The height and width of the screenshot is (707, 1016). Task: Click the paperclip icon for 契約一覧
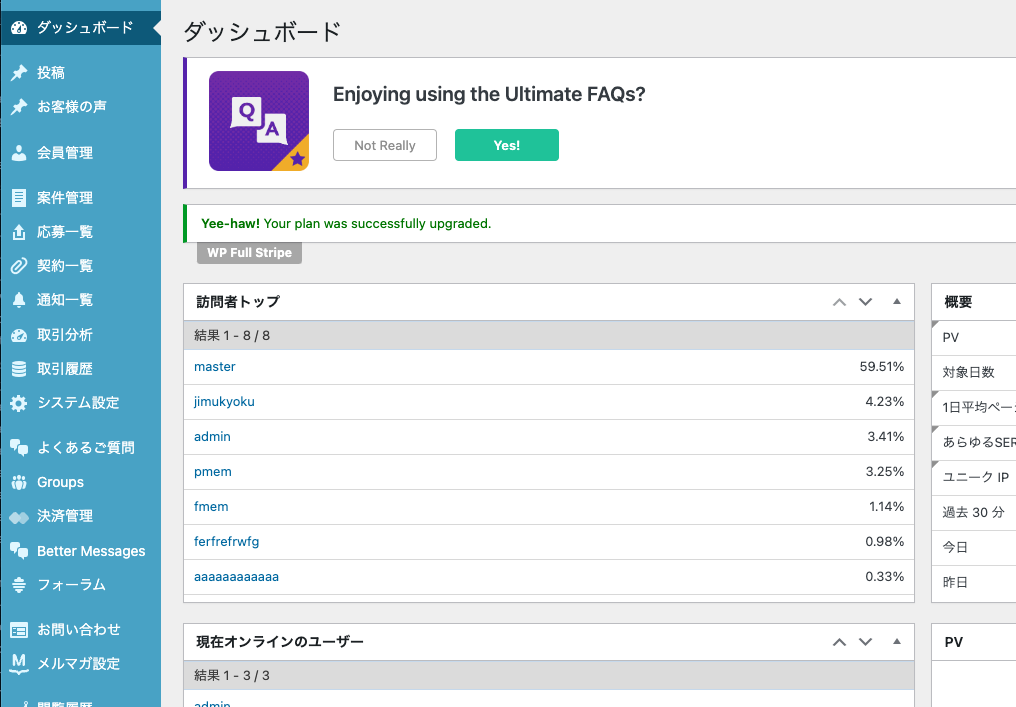pos(19,266)
